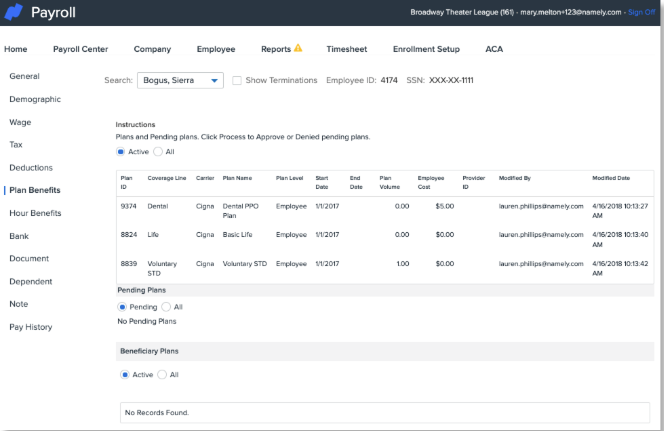The height and width of the screenshot is (431, 664).
Task: Select the Active radio for plans
Action: [121, 152]
